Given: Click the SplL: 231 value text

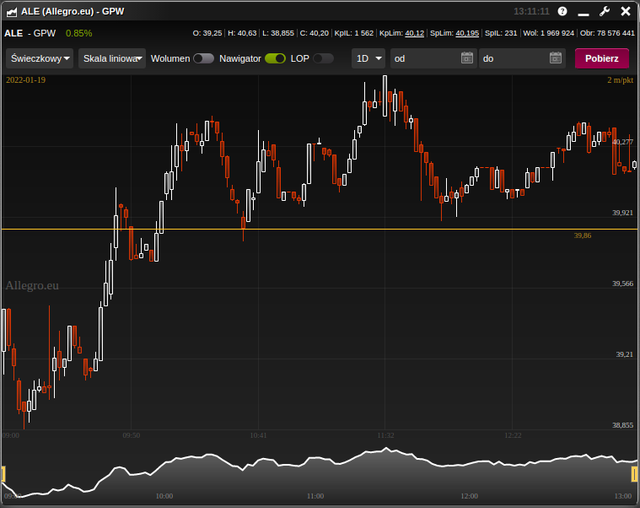Looking at the screenshot, I should click(x=501, y=33).
